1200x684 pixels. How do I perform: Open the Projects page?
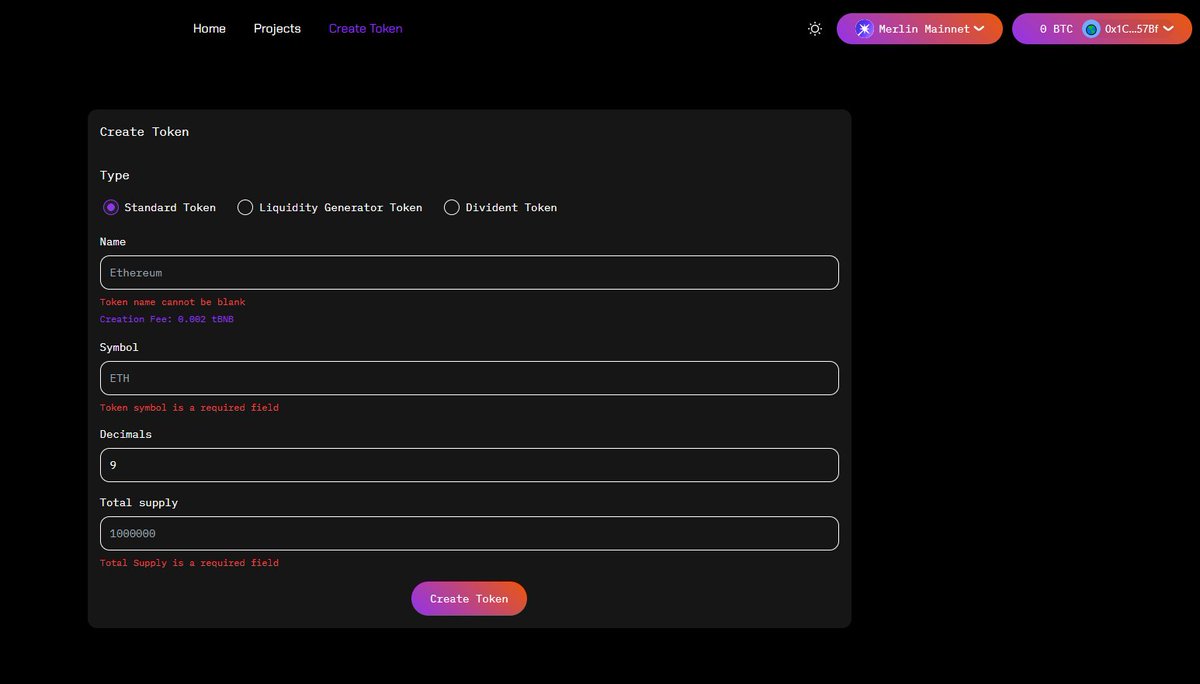coord(277,28)
